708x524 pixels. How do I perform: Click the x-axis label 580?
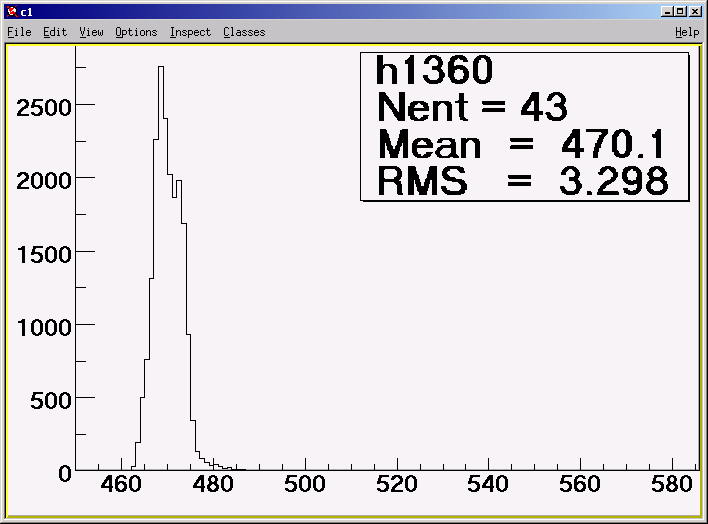coord(672,484)
